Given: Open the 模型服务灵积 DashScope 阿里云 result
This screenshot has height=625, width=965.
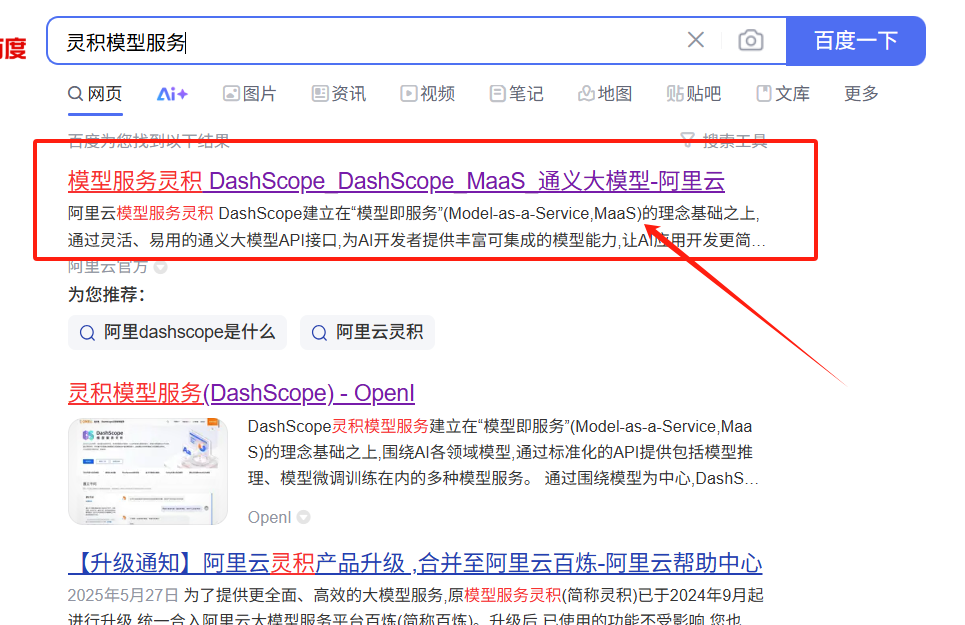Looking at the screenshot, I should 396,181.
